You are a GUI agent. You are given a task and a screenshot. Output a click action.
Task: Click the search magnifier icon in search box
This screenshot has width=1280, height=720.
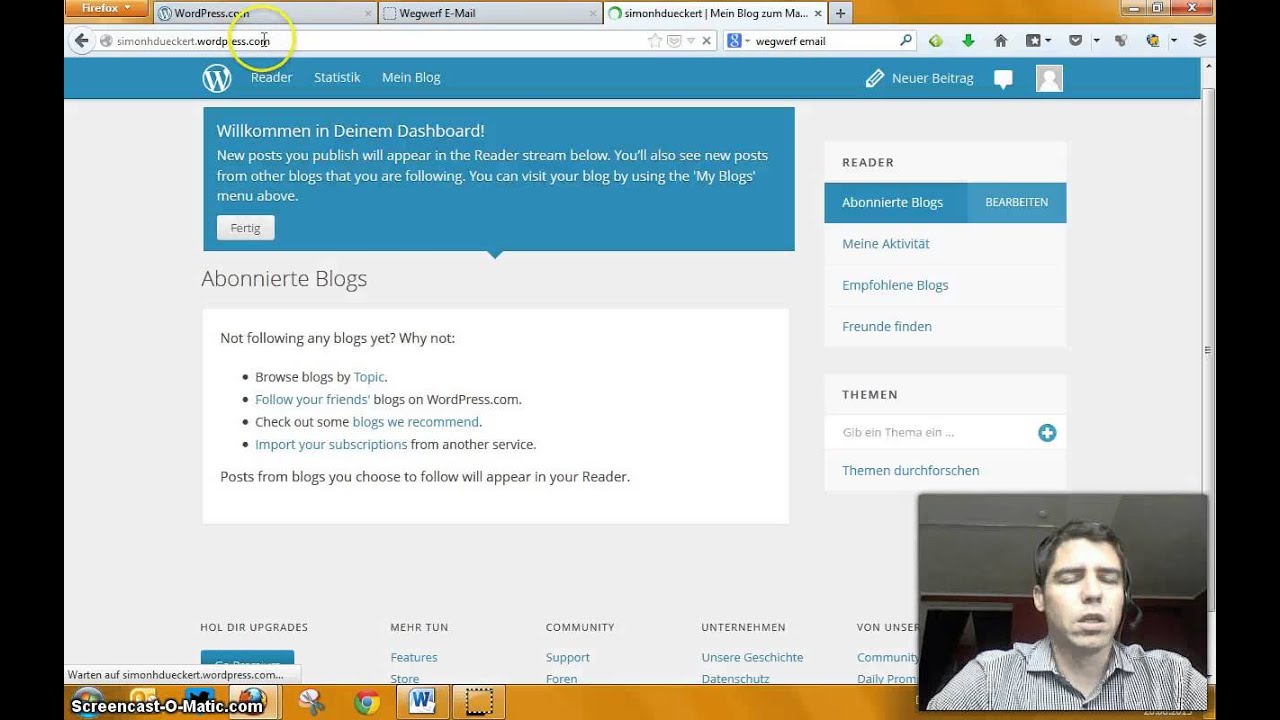coord(906,41)
